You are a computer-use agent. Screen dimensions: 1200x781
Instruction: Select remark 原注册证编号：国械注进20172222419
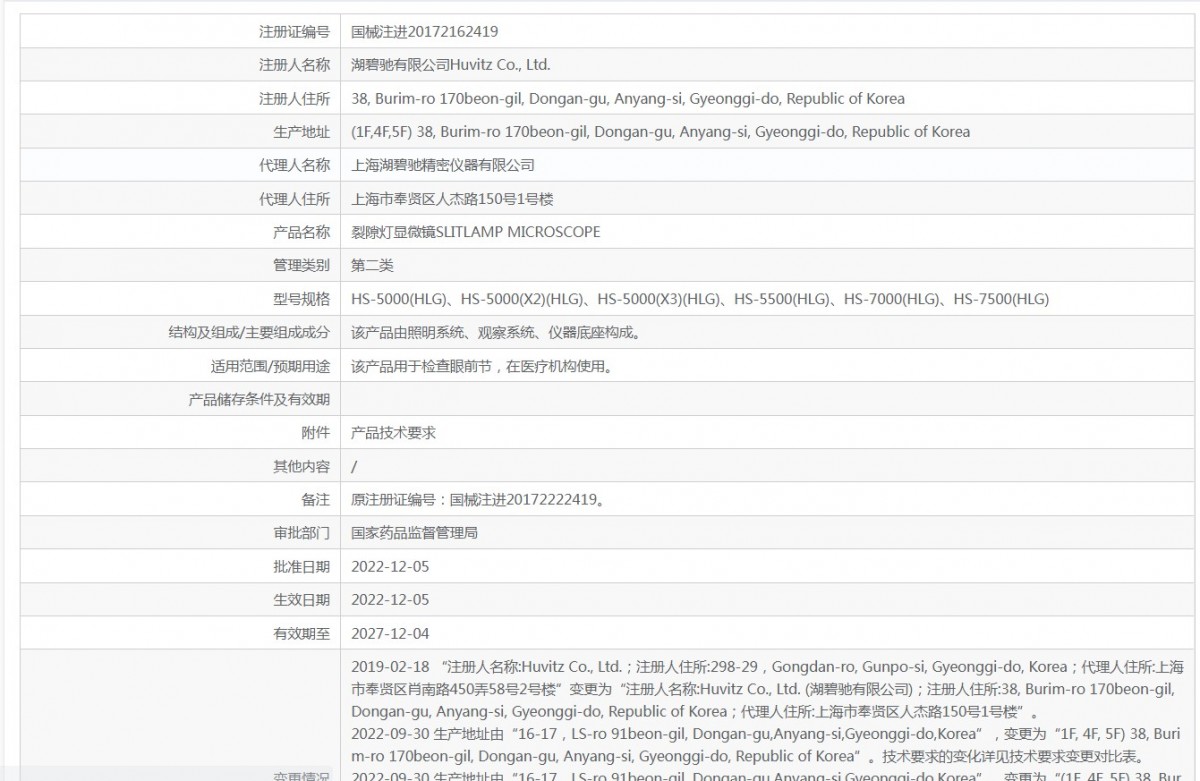(x=477, y=500)
